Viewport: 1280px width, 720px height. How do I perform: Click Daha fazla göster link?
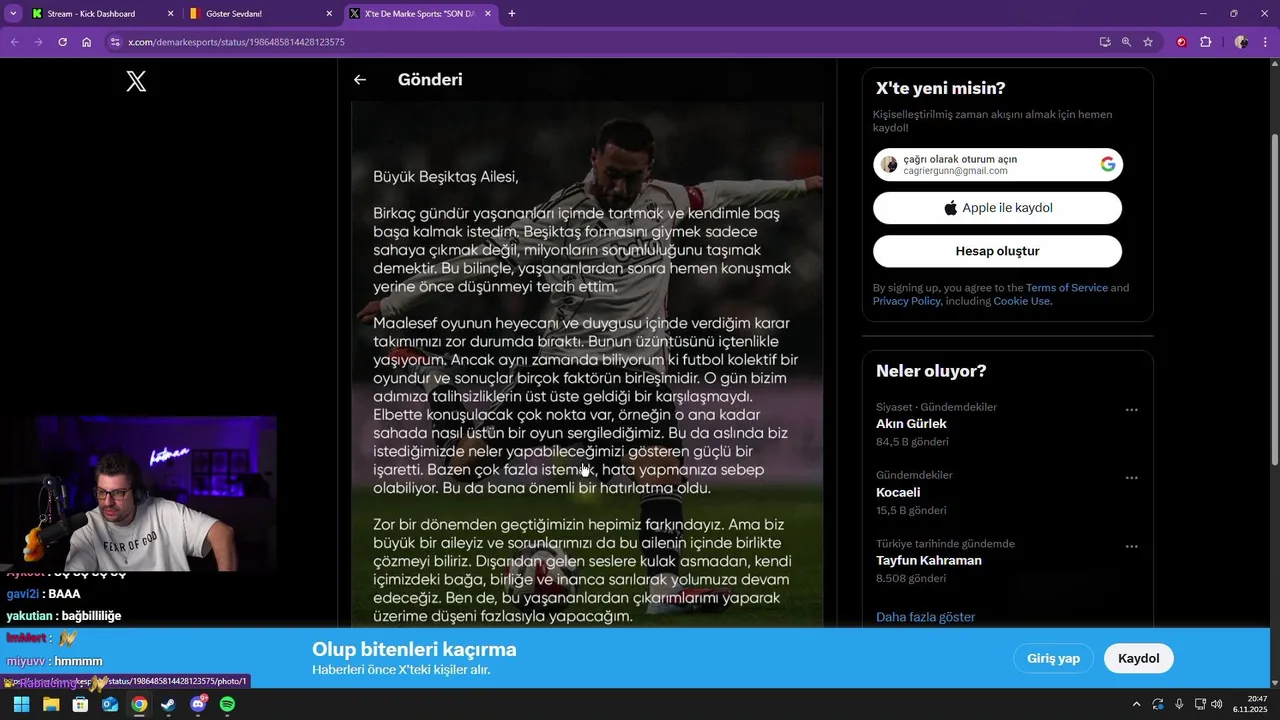[x=925, y=617]
